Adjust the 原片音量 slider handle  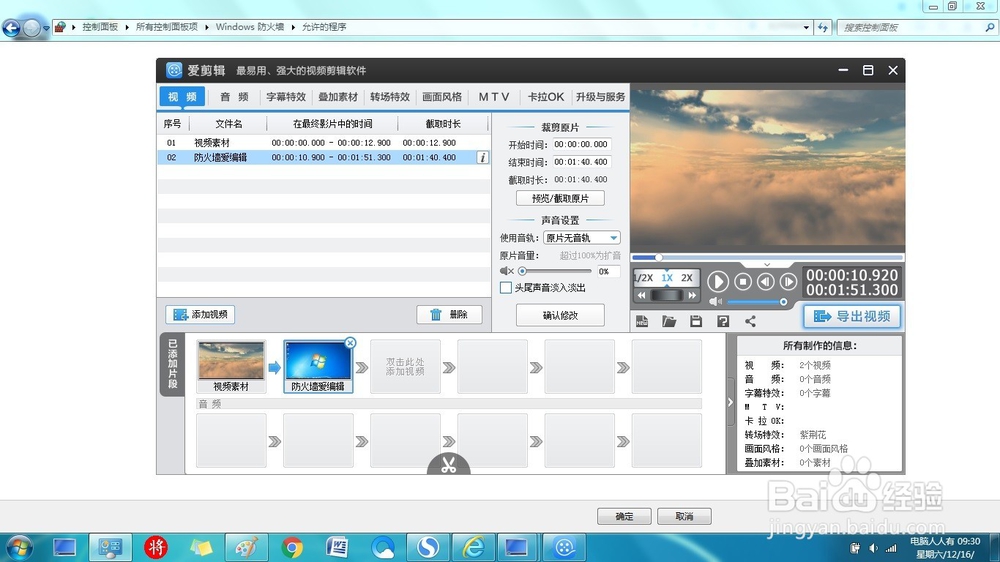tap(522, 271)
